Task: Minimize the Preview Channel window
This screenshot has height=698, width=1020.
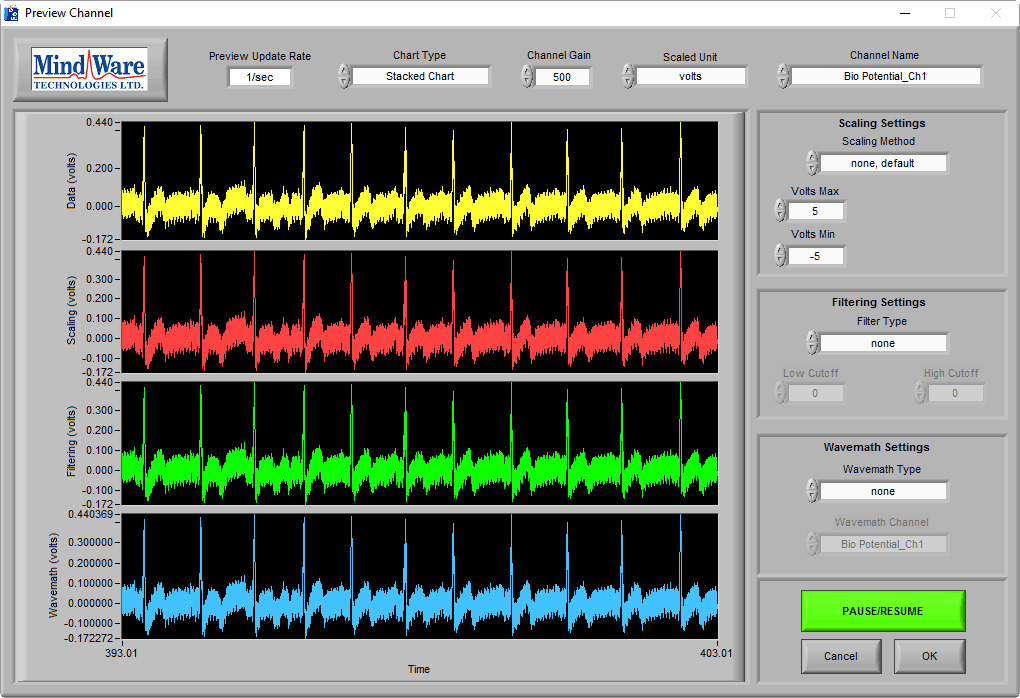Action: coord(905,13)
